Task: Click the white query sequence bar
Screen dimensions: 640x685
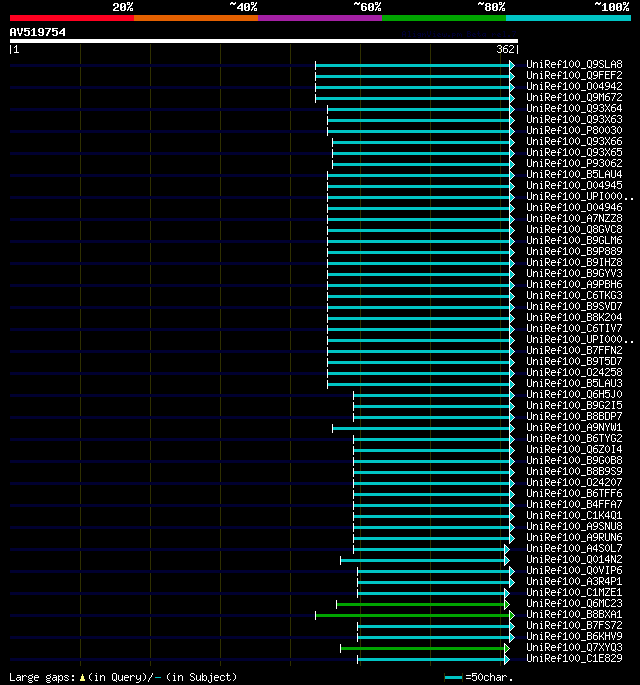Action: click(x=264, y=41)
